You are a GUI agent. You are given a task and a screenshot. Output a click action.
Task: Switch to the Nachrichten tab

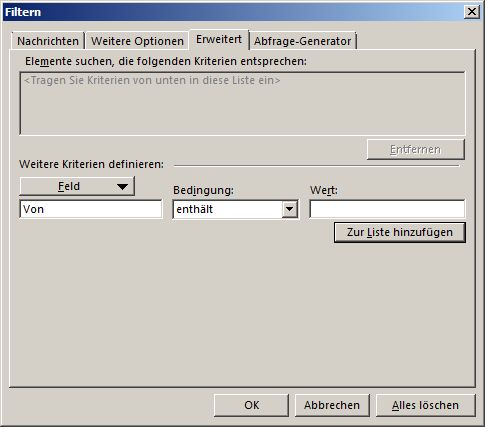coord(48,41)
